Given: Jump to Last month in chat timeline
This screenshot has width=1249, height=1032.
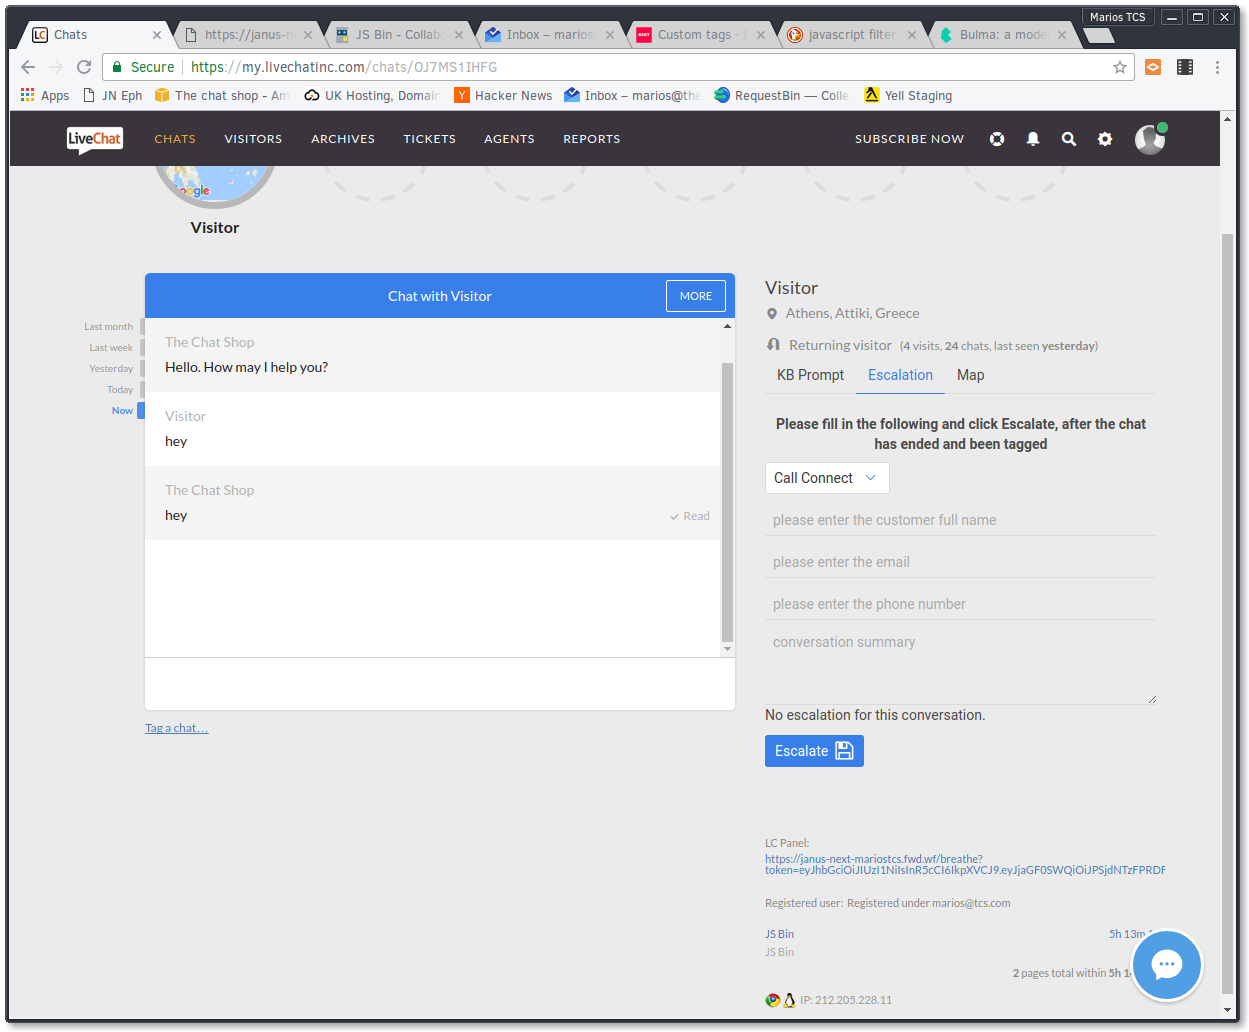Looking at the screenshot, I should point(108,327).
